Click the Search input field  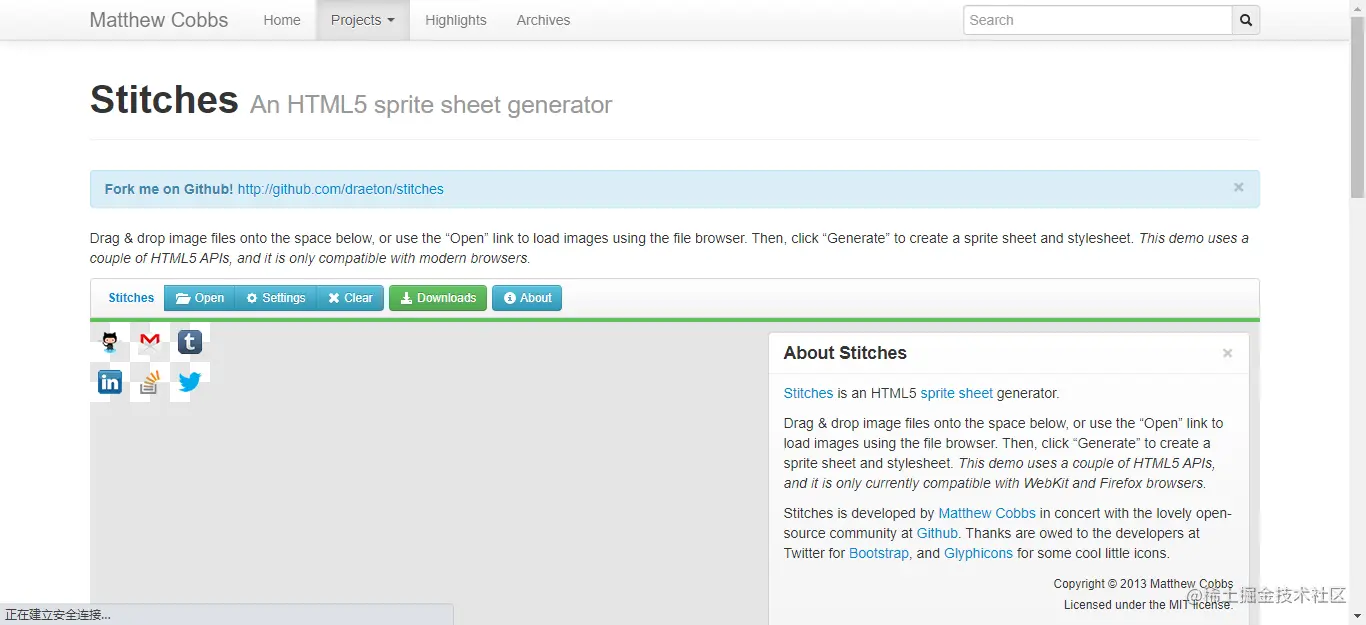point(1097,20)
